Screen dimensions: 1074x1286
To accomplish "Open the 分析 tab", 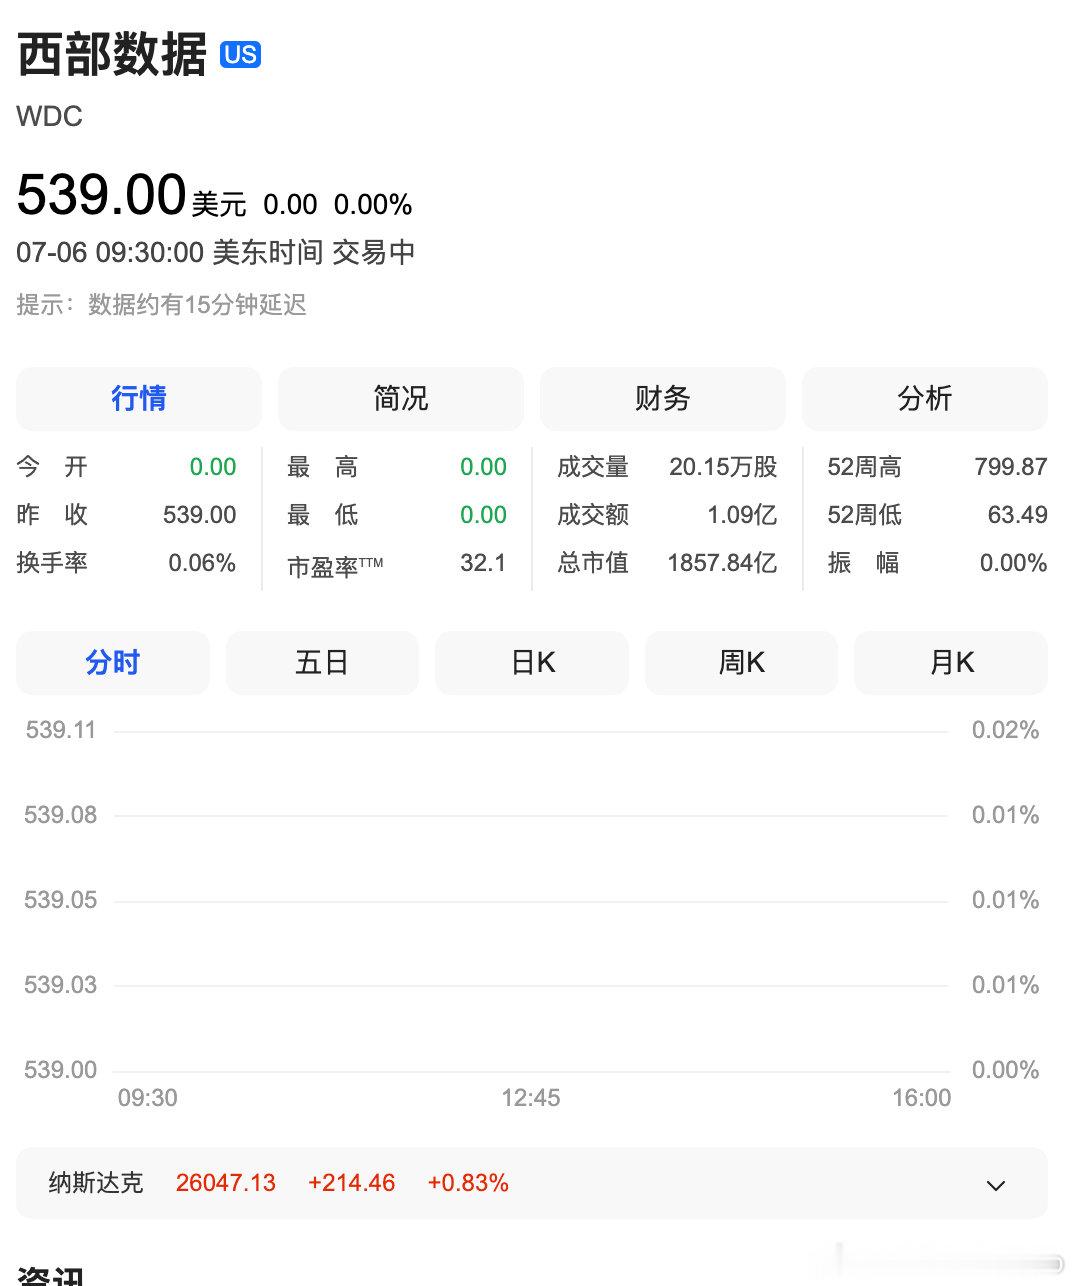I will coord(925,398).
